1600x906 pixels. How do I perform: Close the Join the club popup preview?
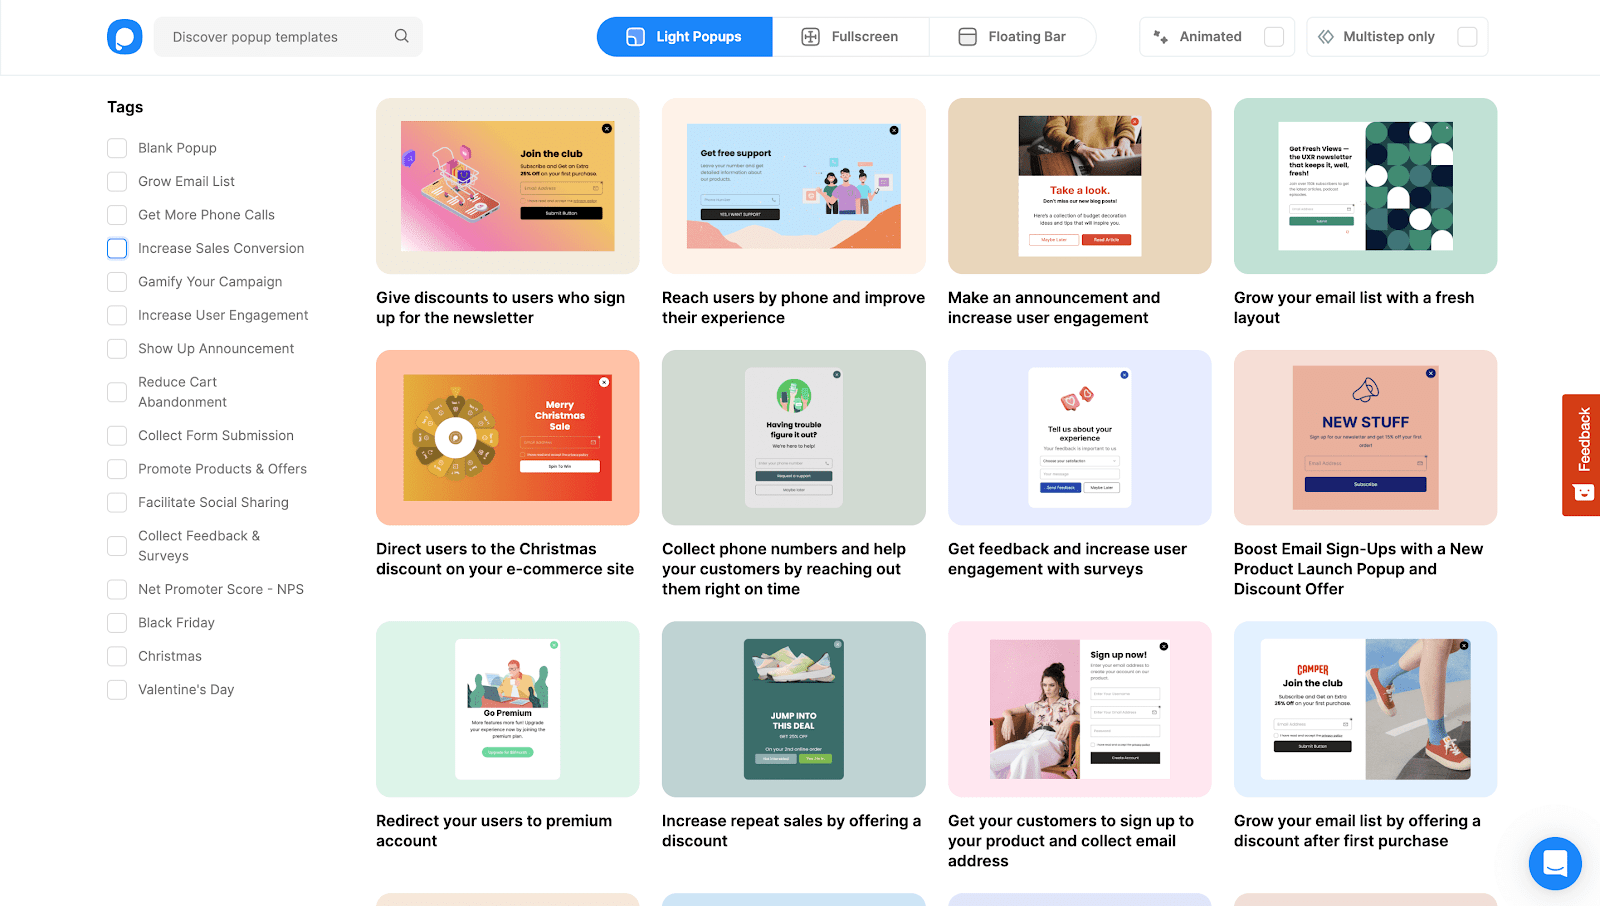tap(607, 129)
